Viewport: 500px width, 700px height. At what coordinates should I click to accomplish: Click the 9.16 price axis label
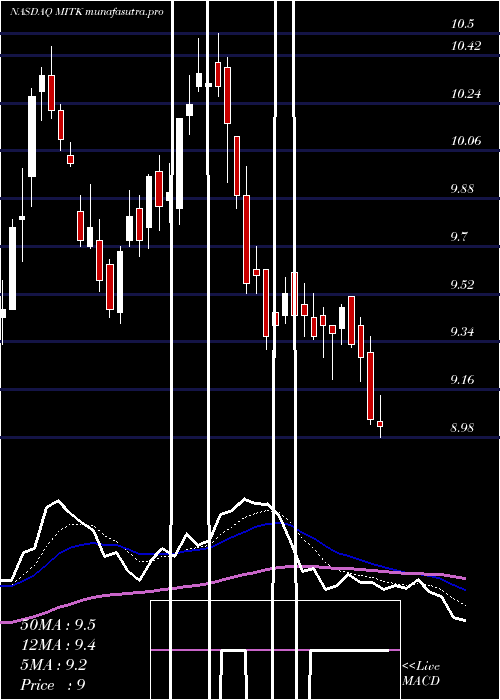click(462, 380)
